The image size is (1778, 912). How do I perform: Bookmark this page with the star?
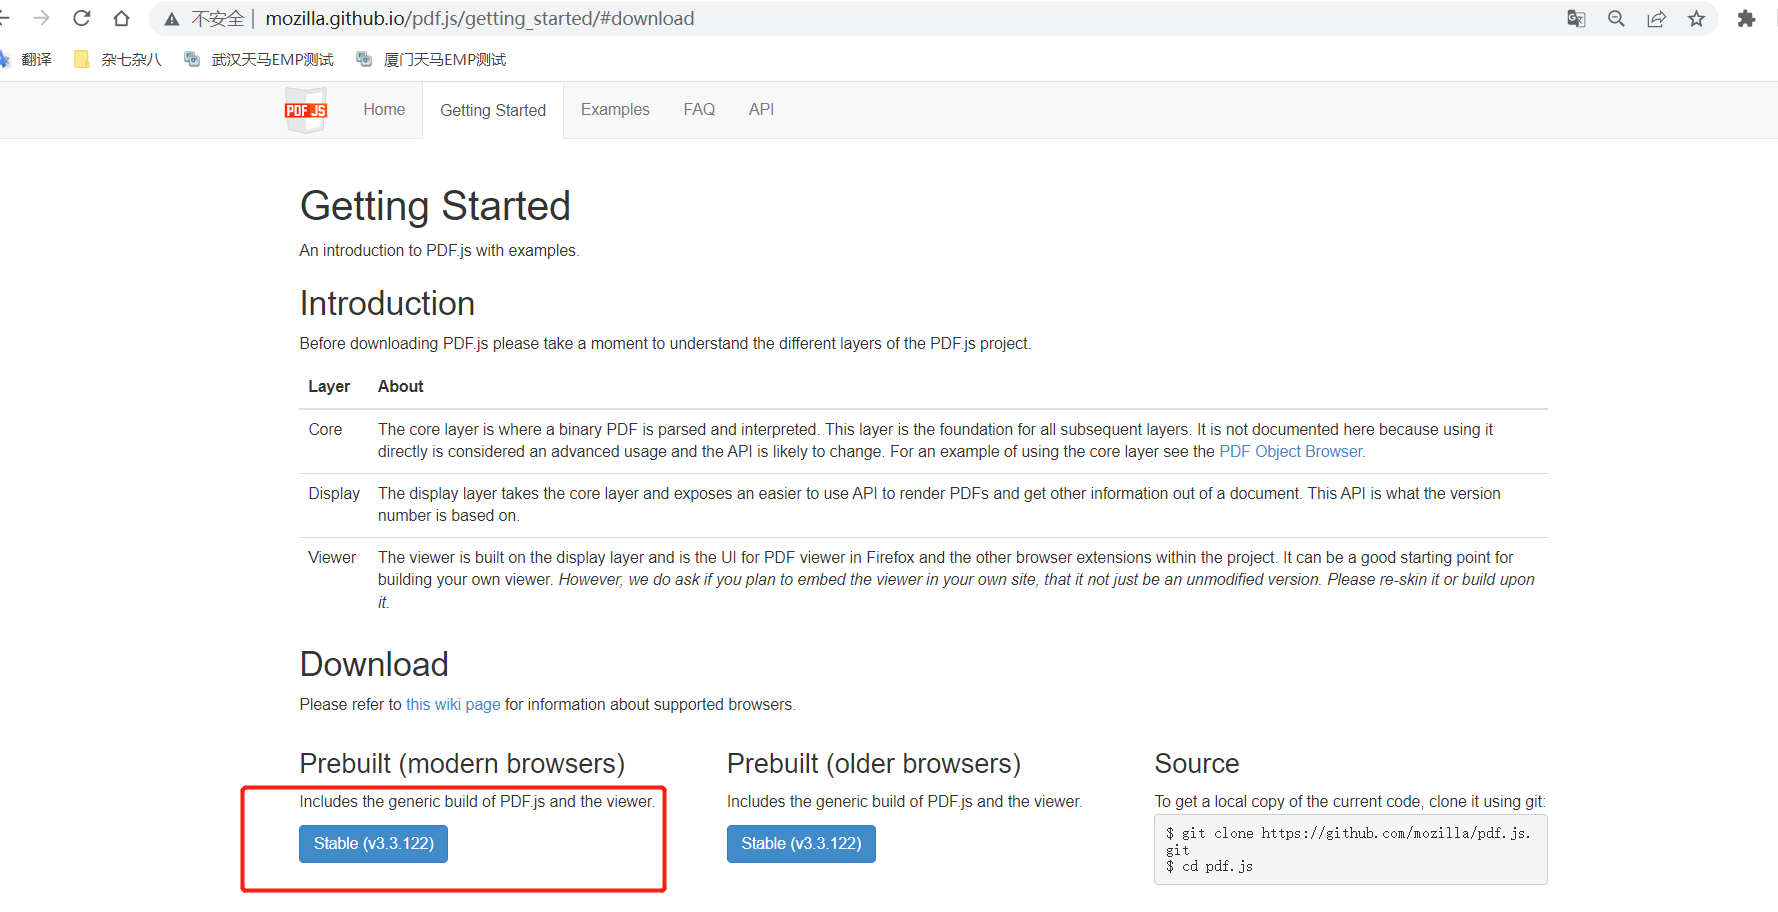(x=1697, y=18)
